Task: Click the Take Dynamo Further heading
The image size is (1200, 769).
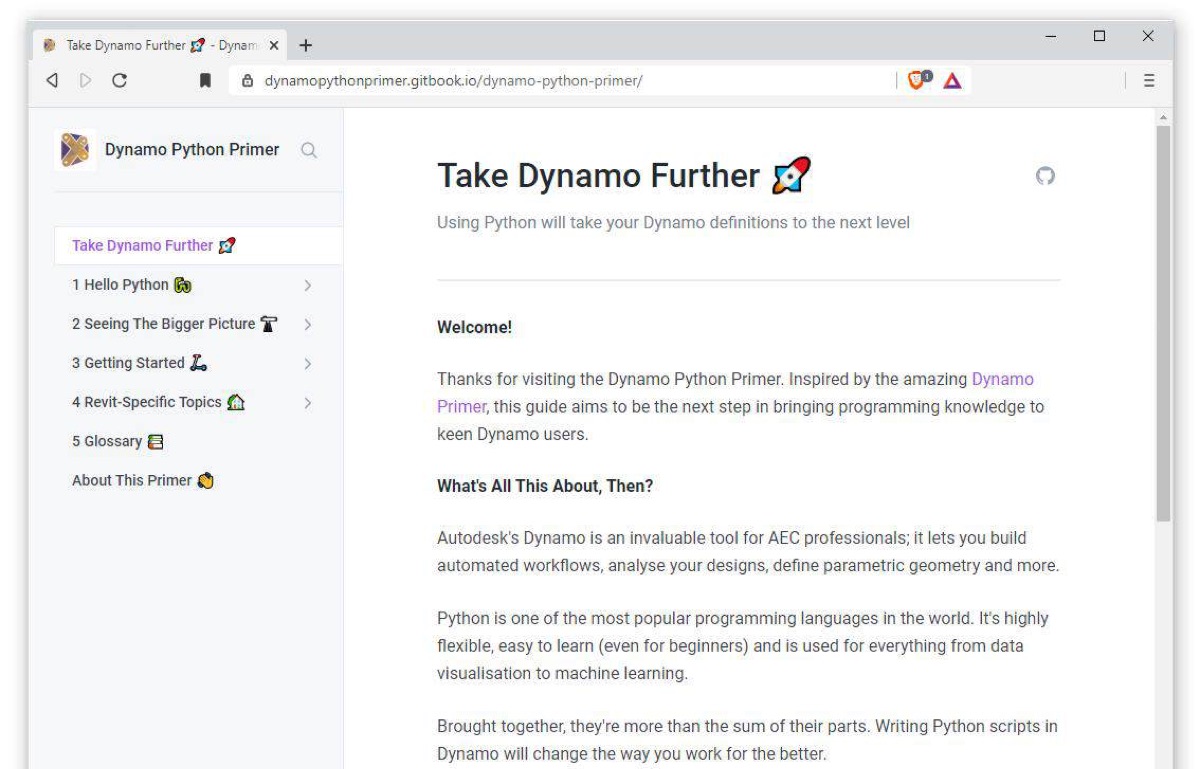Action: click(625, 176)
